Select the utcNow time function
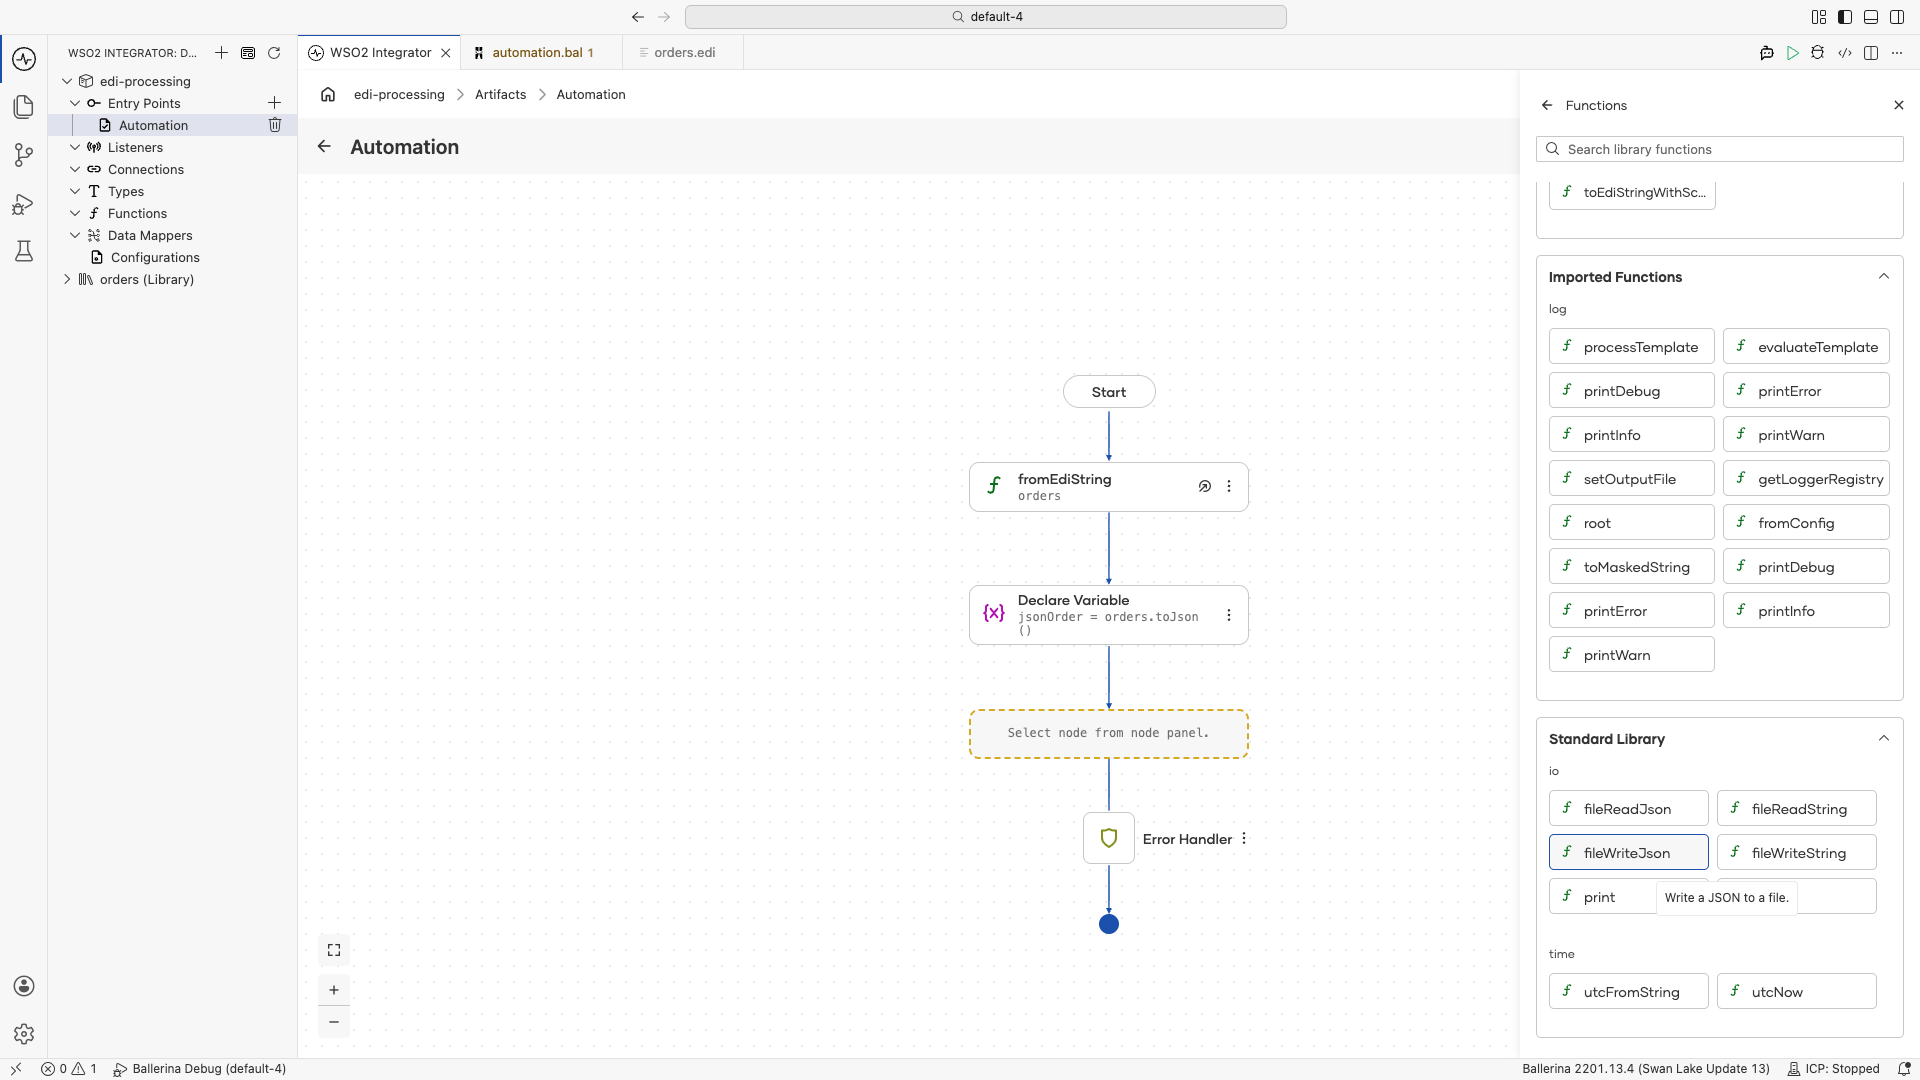Image resolution: width=1920 pixels, height=1080 pixels. pyautogui.click(x=1796, y=992)
